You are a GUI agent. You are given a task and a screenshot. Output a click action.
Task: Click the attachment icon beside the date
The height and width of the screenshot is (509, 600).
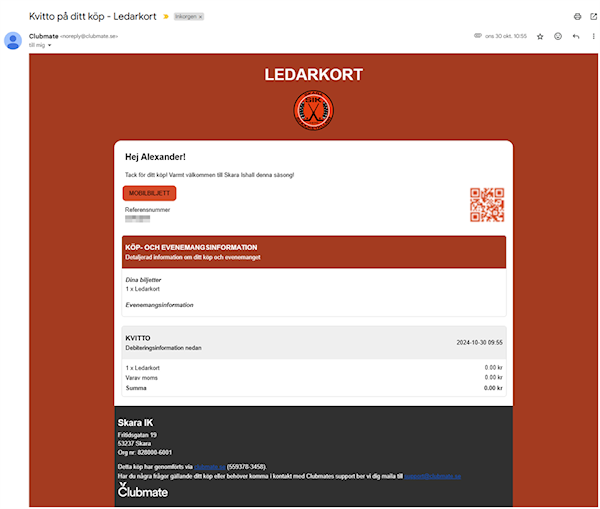[478, 36]
